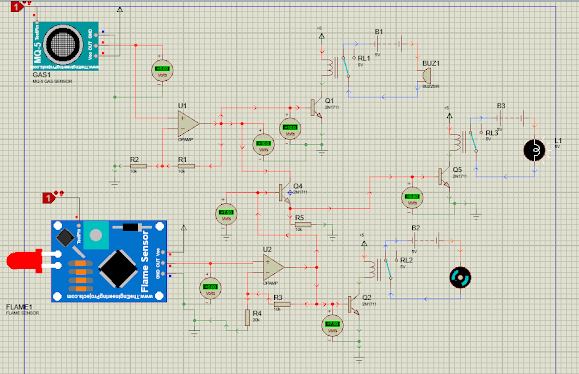The width and height of the screenshot is (579, 374).
Task: Select the blue Flame Sensor board
Action: point(109,261)
